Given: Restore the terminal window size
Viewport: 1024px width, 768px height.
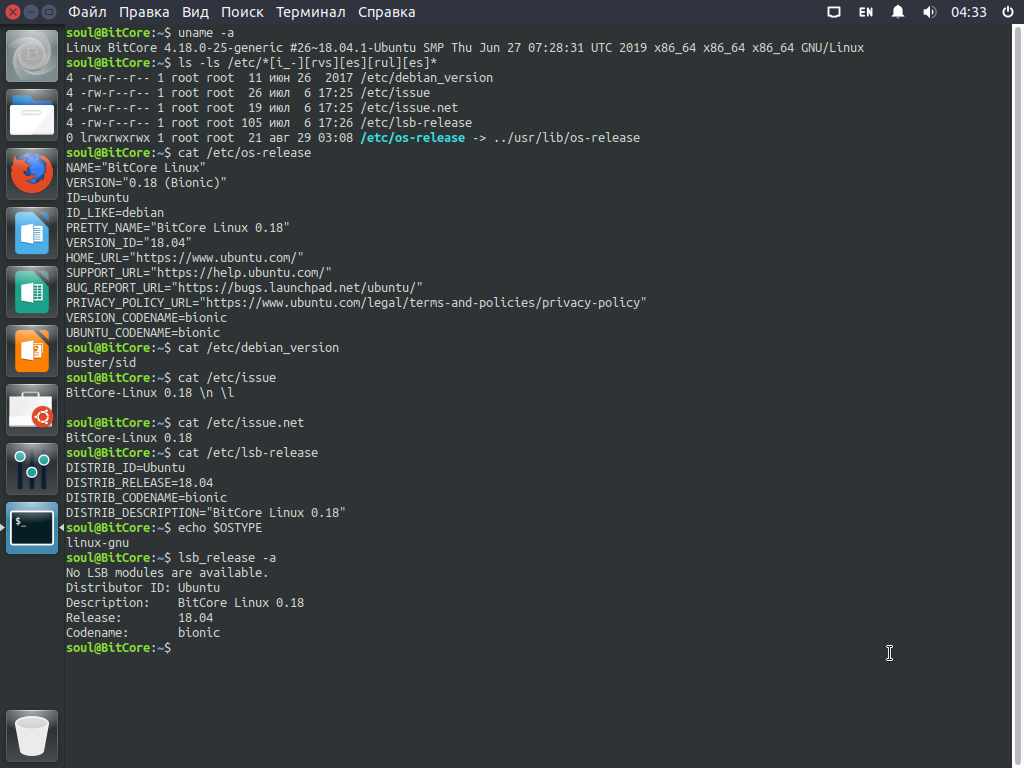Looking at the screenshot, I should [48, 12].
